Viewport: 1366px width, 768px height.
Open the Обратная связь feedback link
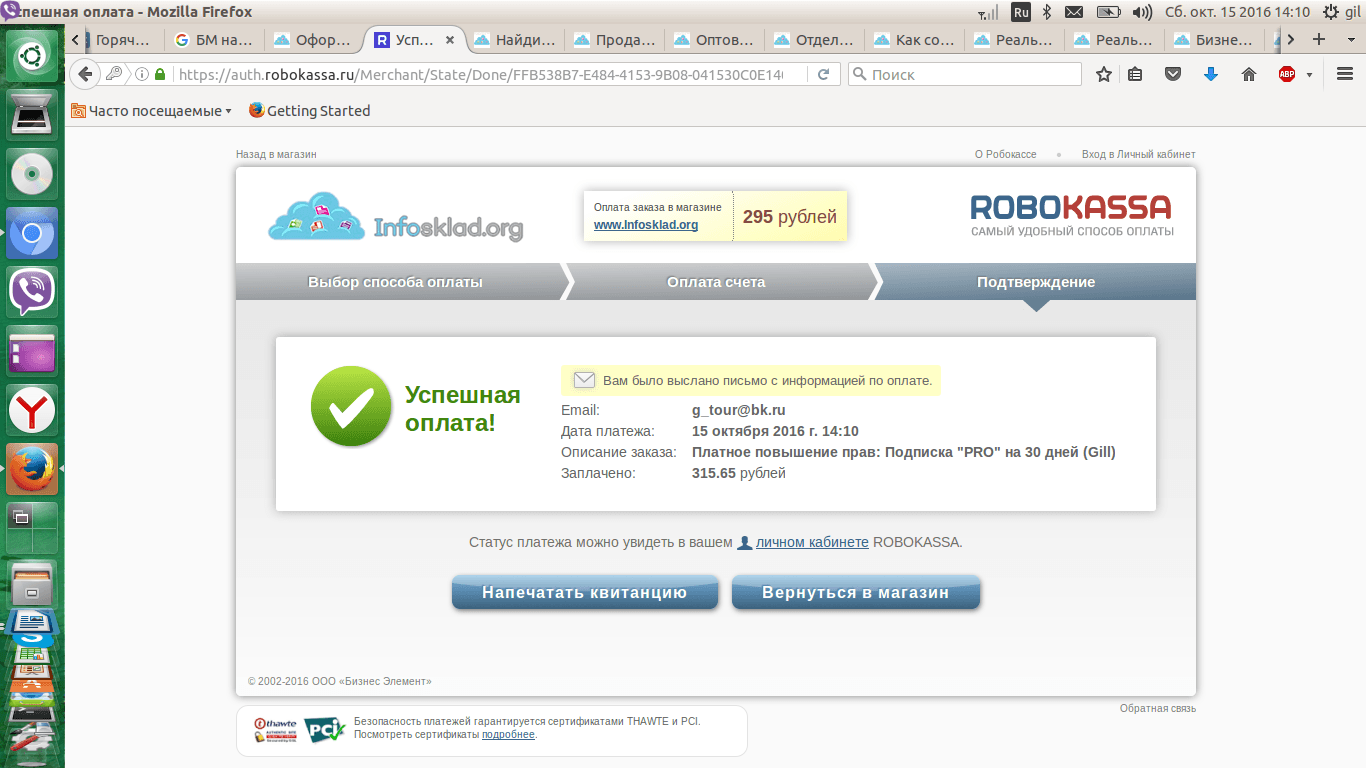(1158, 709)
